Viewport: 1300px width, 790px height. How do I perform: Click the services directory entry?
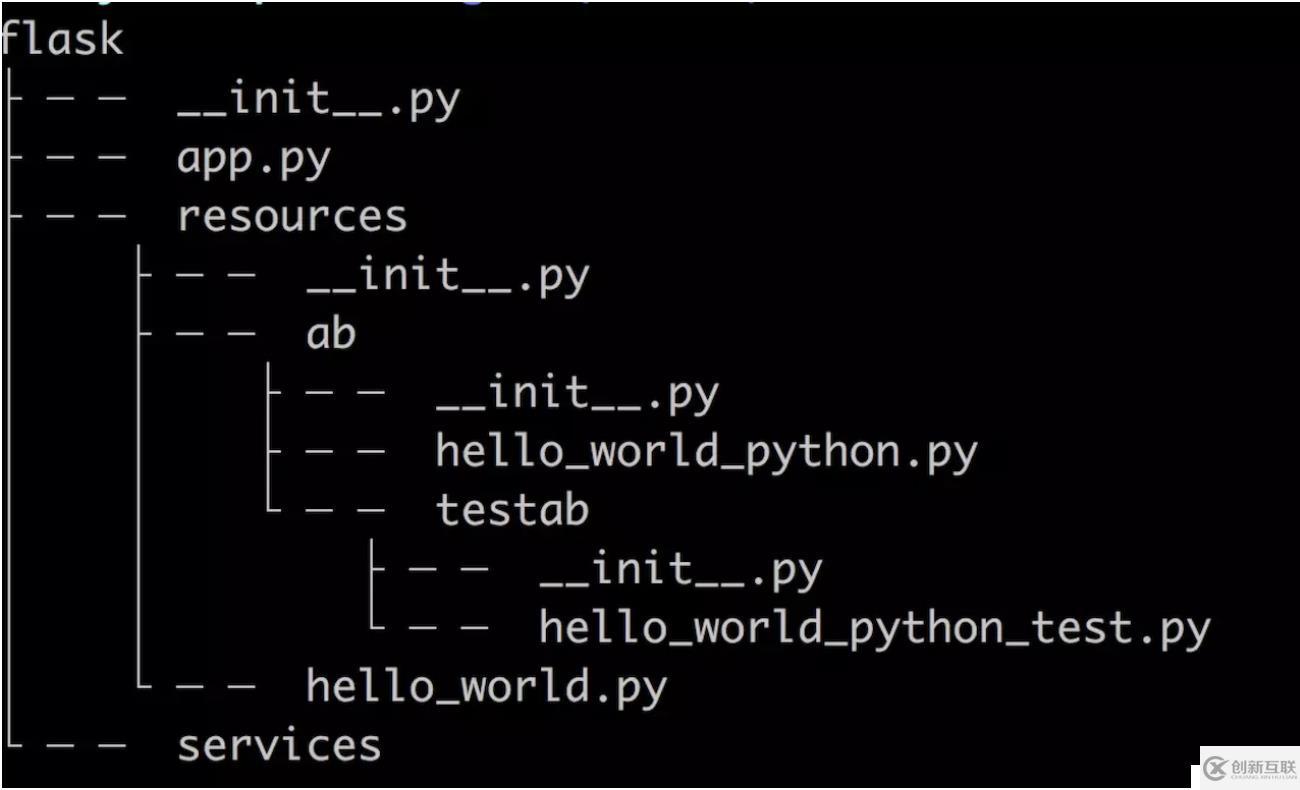(x=279, y=746)
